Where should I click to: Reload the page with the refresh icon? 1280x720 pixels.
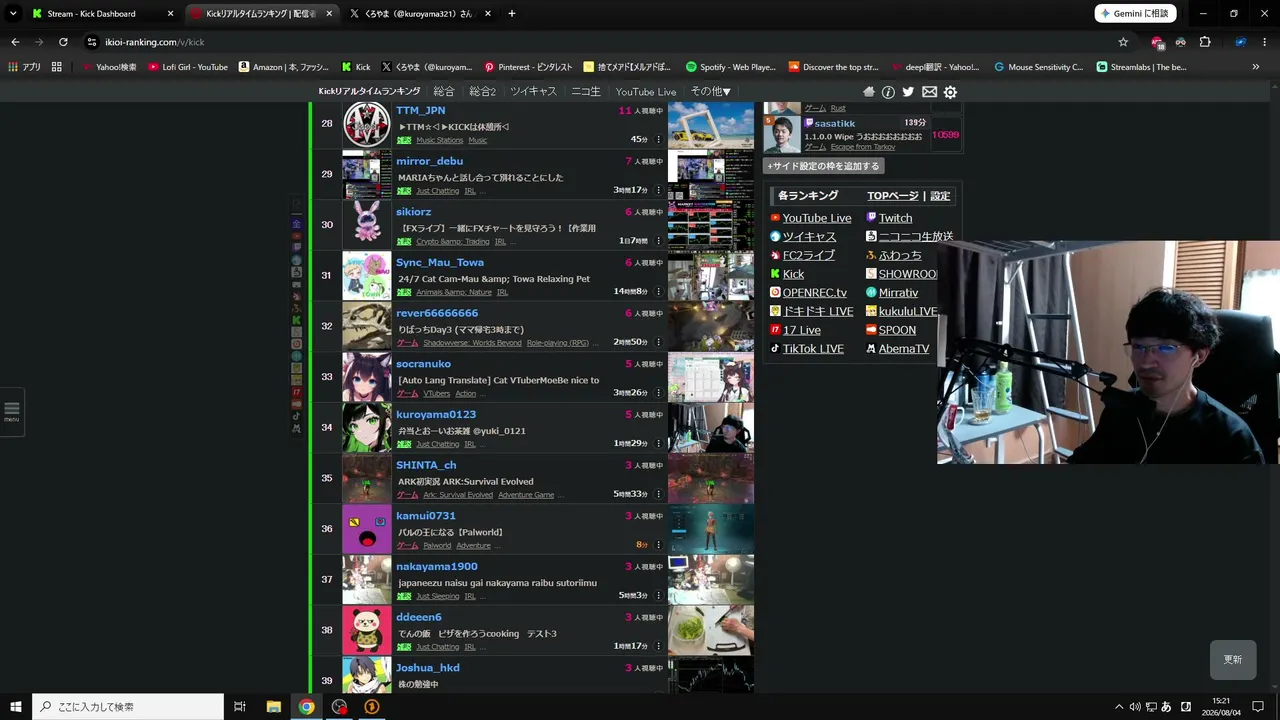point(63,42)
